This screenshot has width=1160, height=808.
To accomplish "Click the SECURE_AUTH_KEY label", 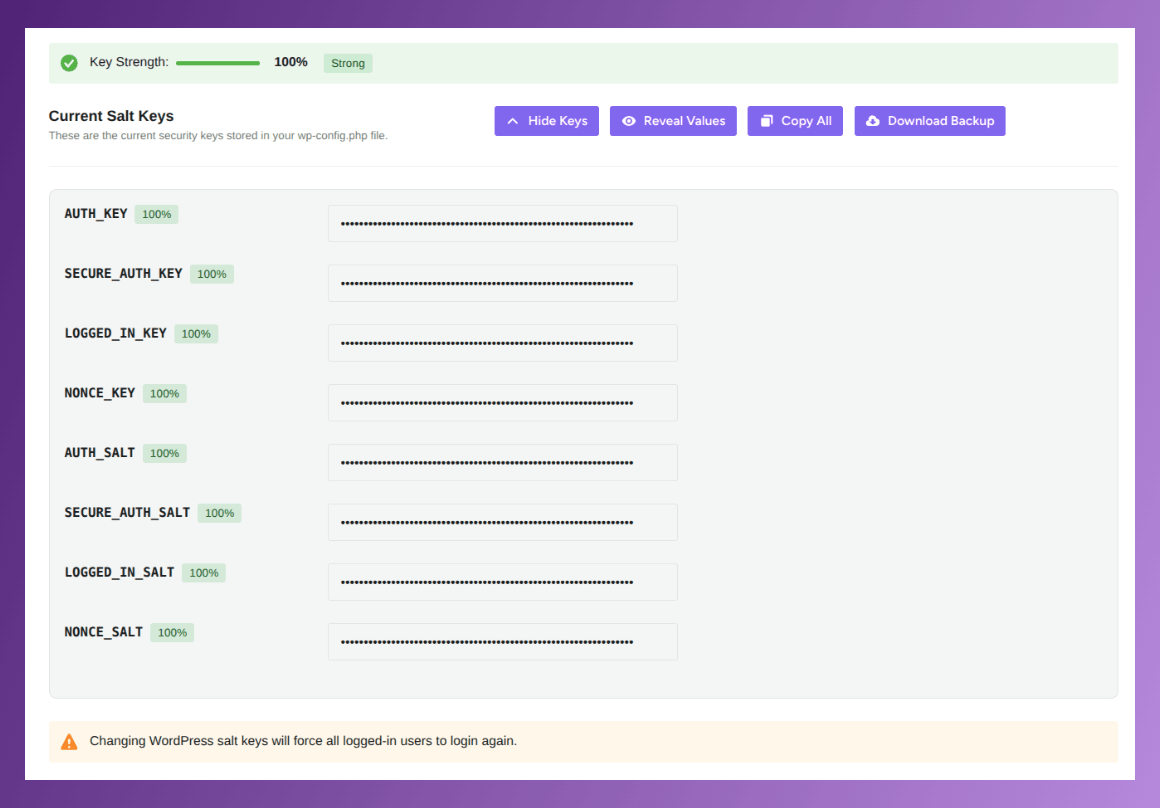I will point(123,274).
